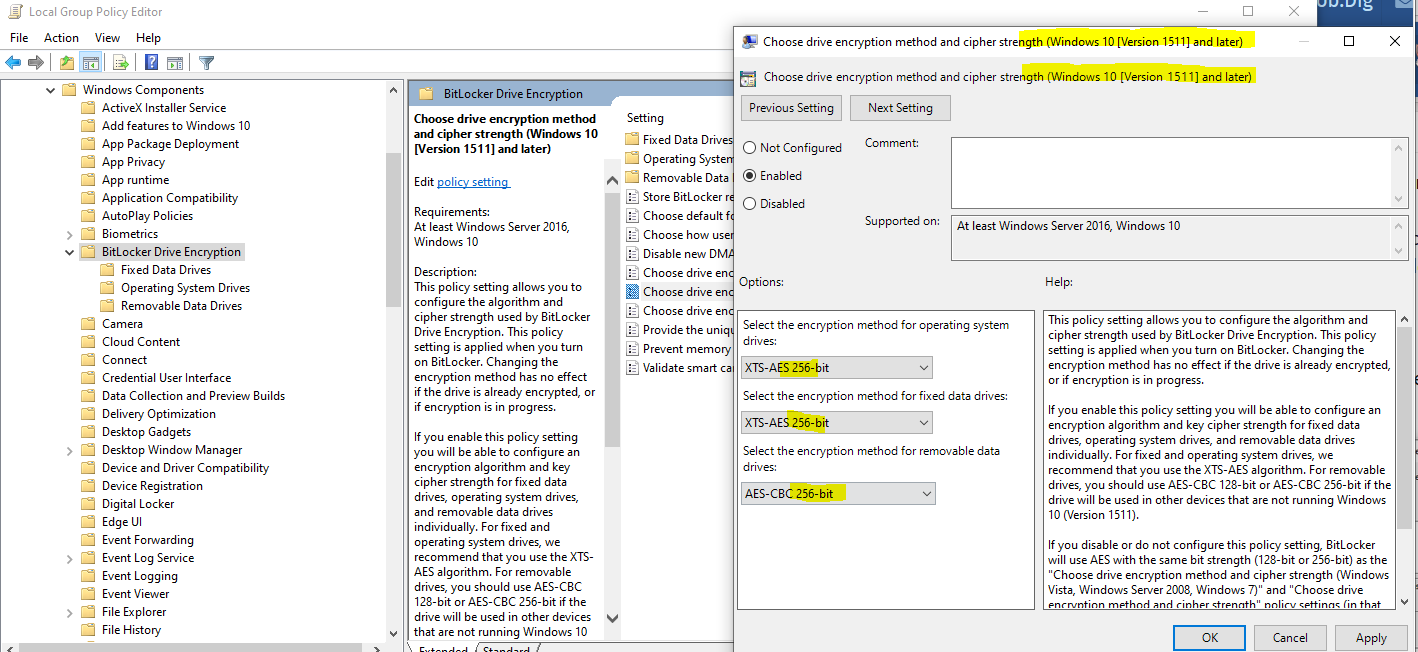Open the policy setting edit link
Screen dimensions: 1418x652
[x=473, y=182]
